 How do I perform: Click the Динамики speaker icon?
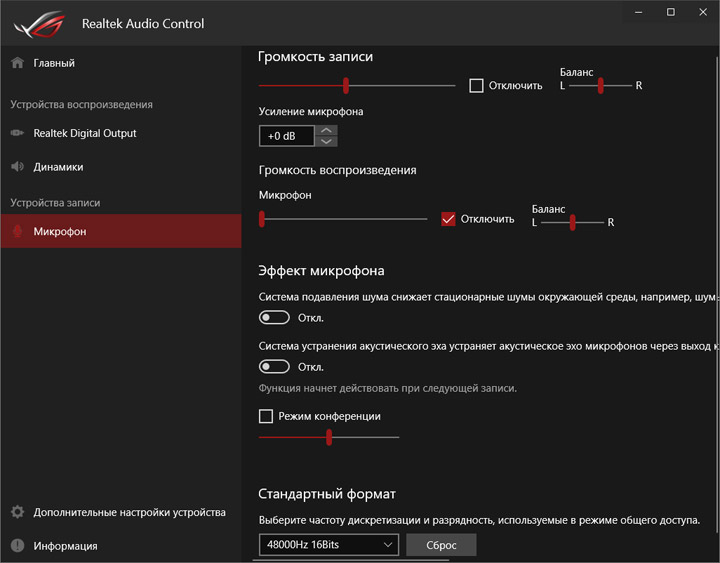[17, 167]
